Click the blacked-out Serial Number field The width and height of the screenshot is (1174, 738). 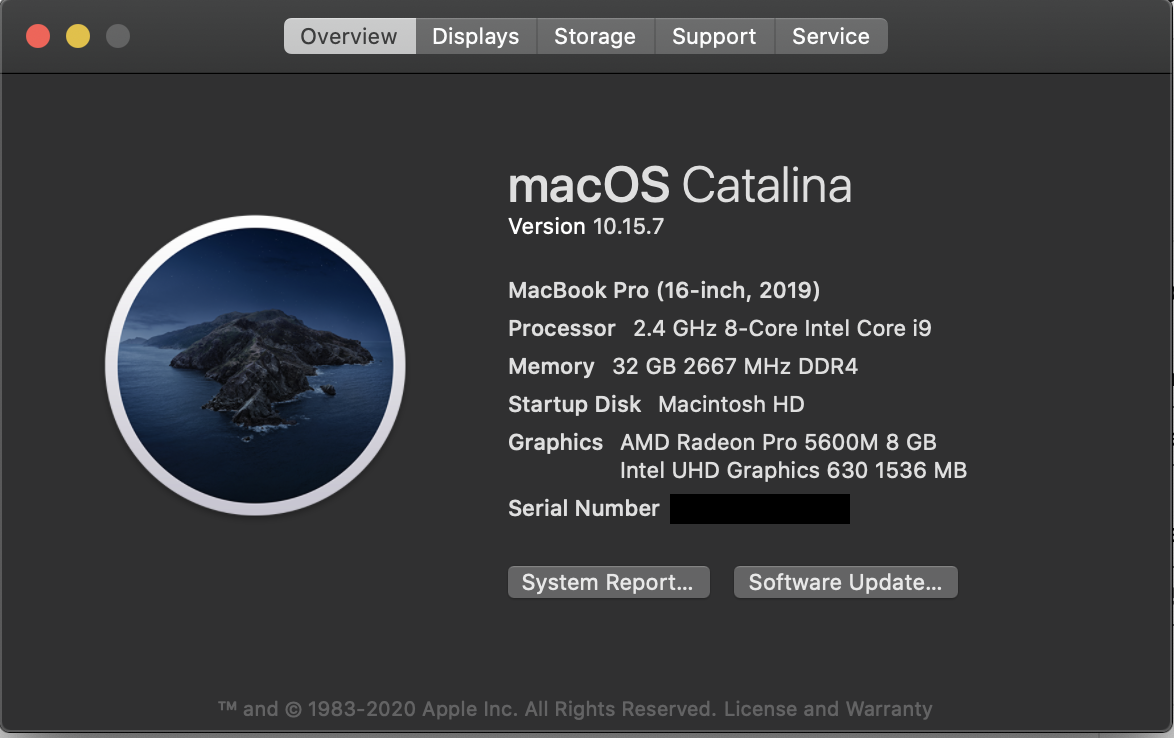click(759, 509)
